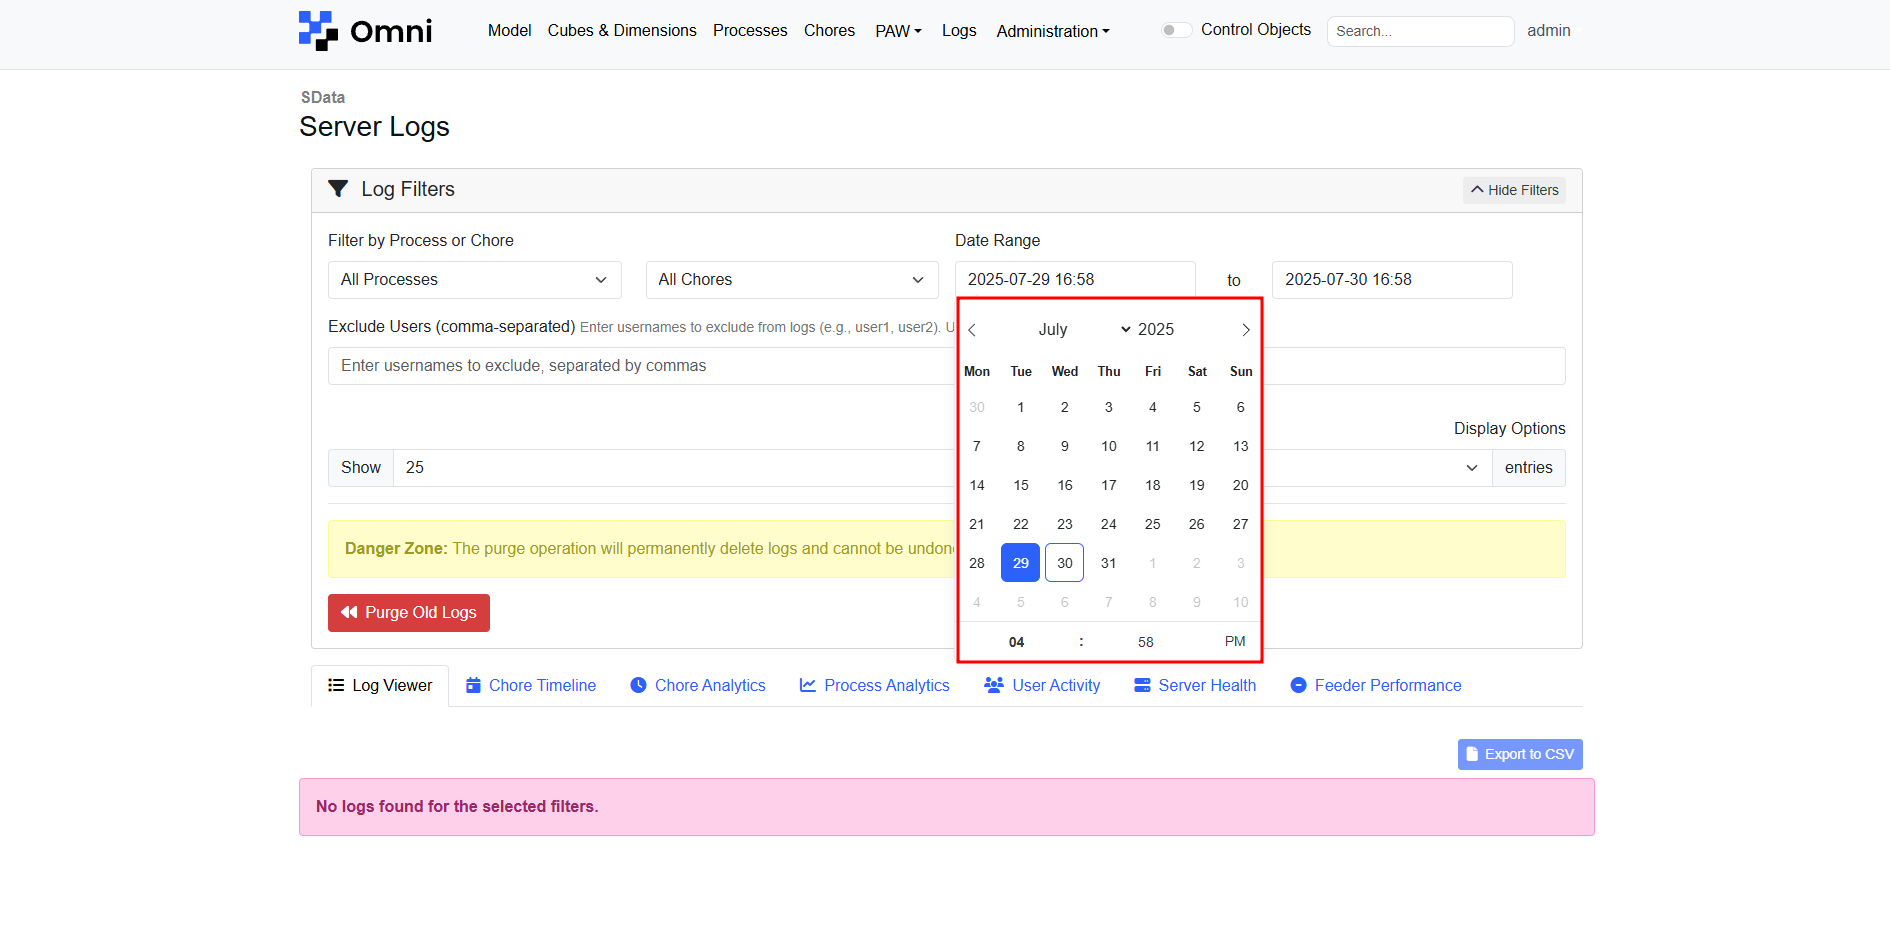
Task: Expand the Administration menu
Action: 1053,31
